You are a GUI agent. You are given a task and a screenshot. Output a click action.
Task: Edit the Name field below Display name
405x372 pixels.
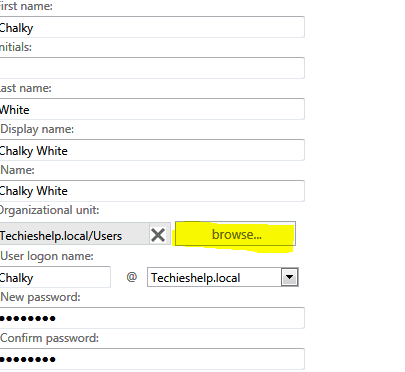[152, 191]
